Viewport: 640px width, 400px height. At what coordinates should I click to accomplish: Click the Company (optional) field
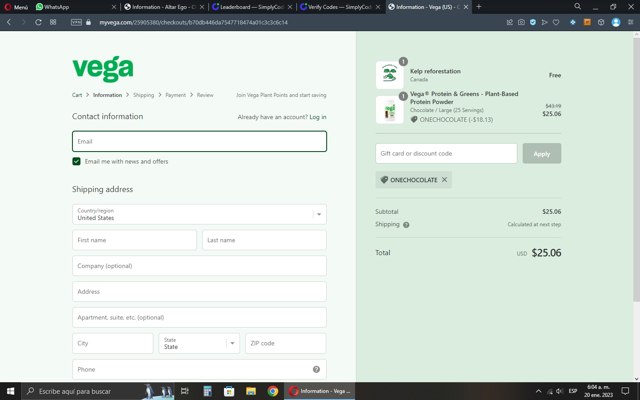click(x=199, y=266)
